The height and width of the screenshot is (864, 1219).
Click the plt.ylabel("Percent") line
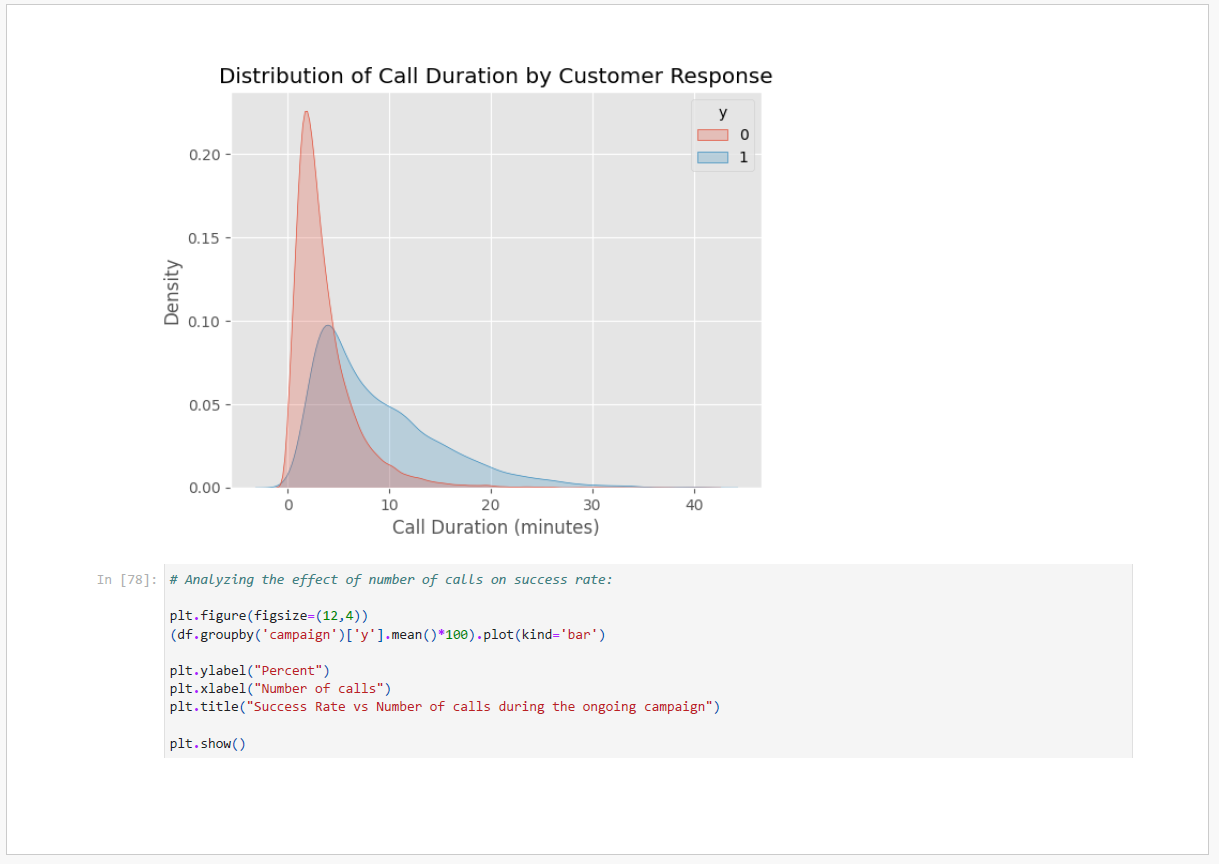click(x=249, y=670)
